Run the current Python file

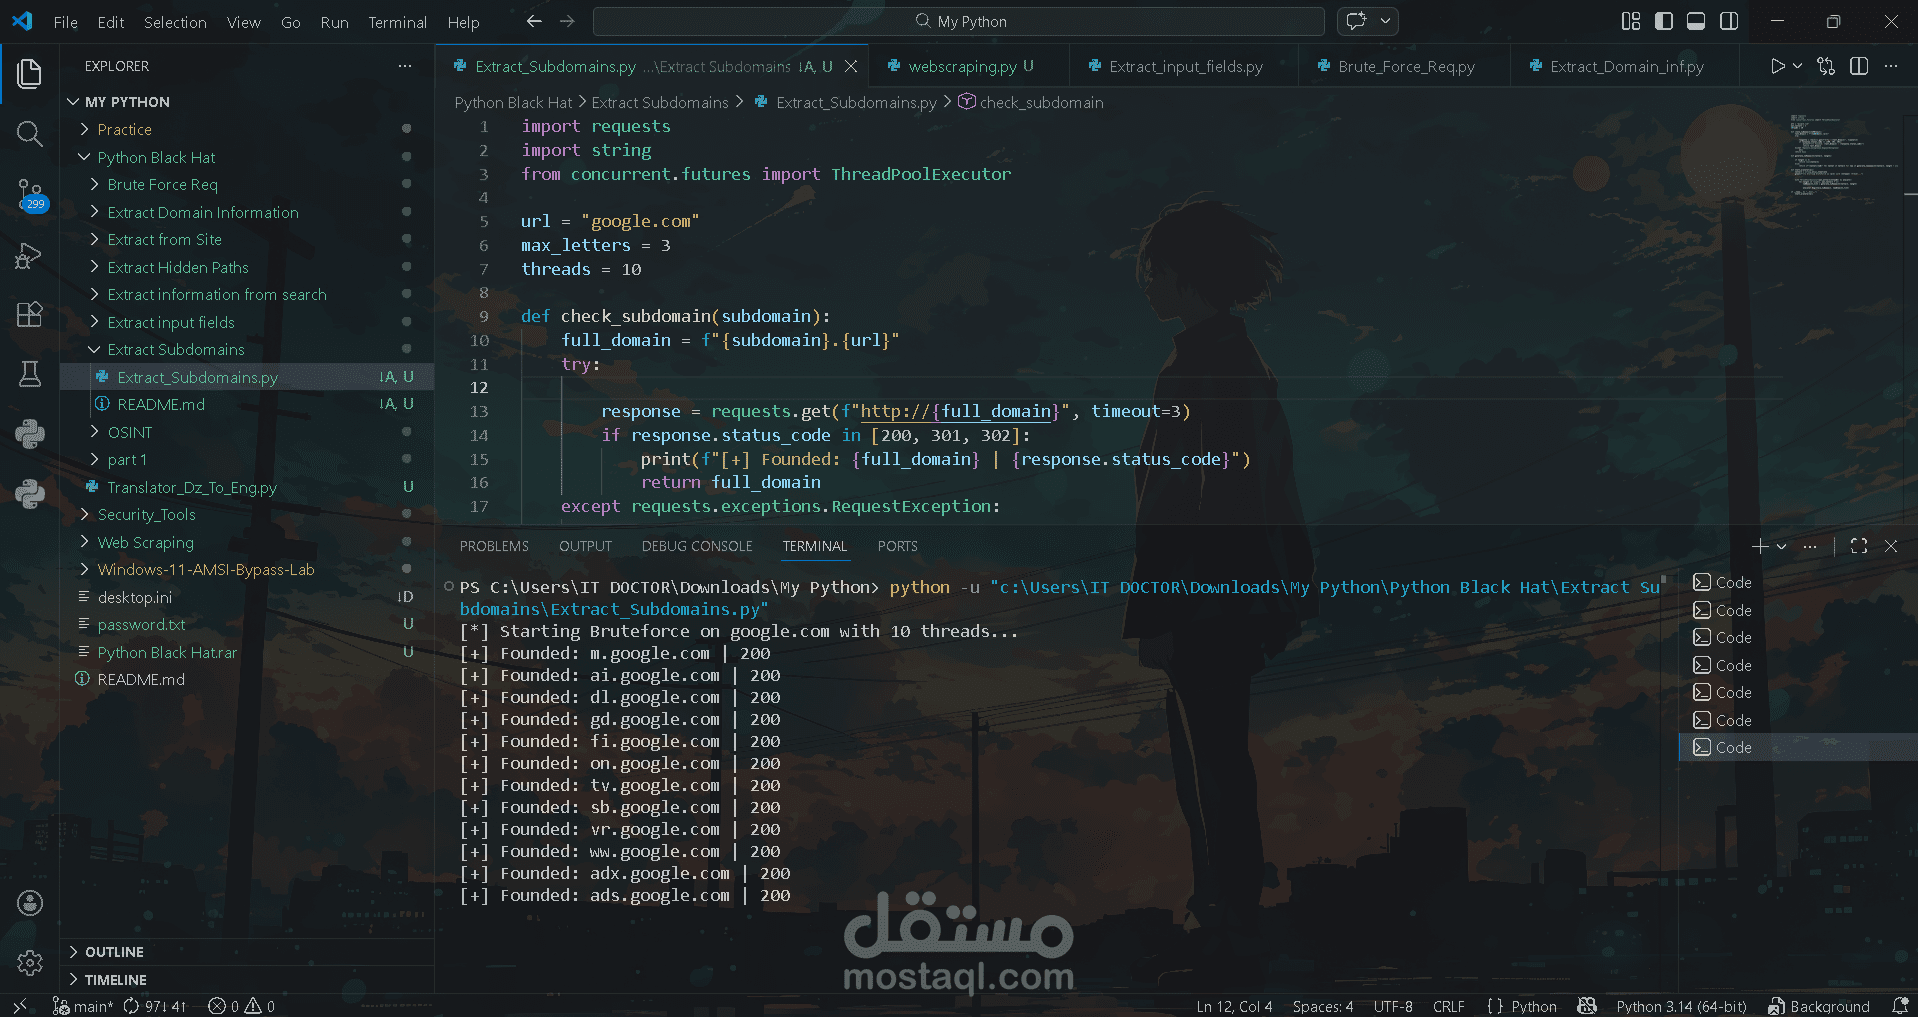1778,66
